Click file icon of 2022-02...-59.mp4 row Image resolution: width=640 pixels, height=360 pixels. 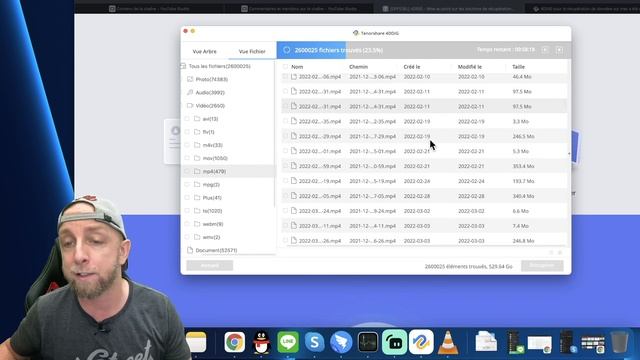point(293,166)
